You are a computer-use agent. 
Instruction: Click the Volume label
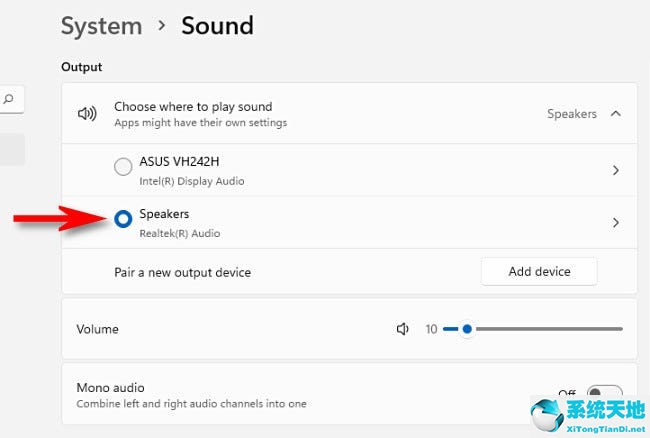tap(97, 329)
